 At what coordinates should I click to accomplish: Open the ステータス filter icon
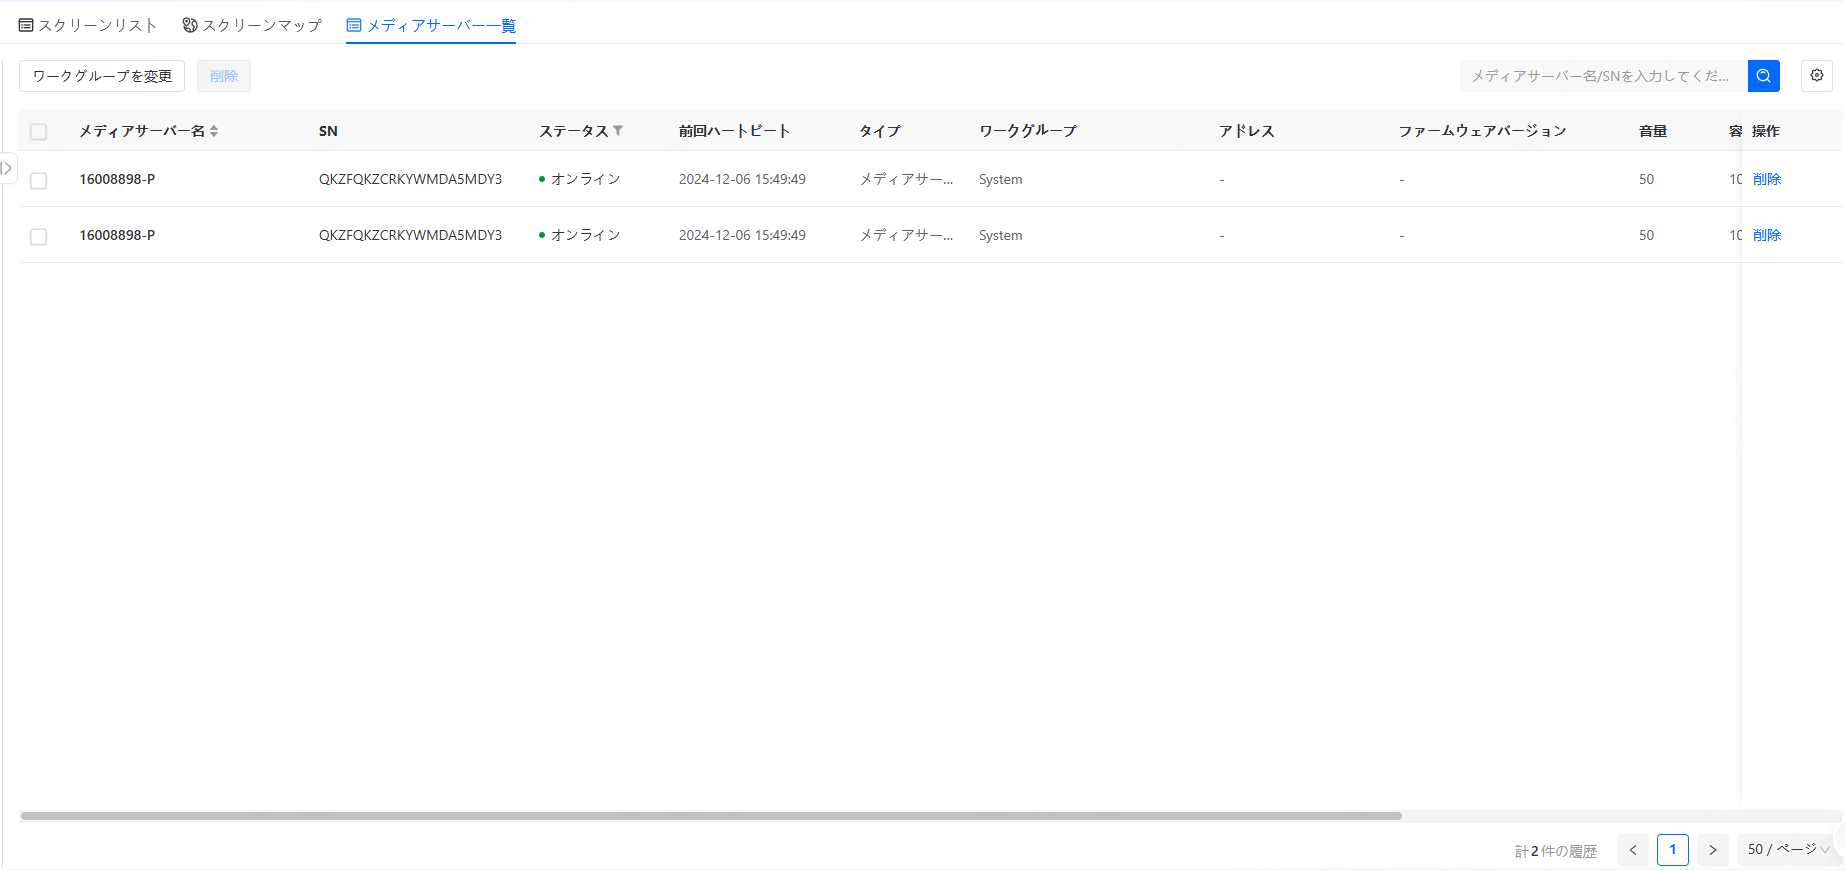click(x=618, y=131)
